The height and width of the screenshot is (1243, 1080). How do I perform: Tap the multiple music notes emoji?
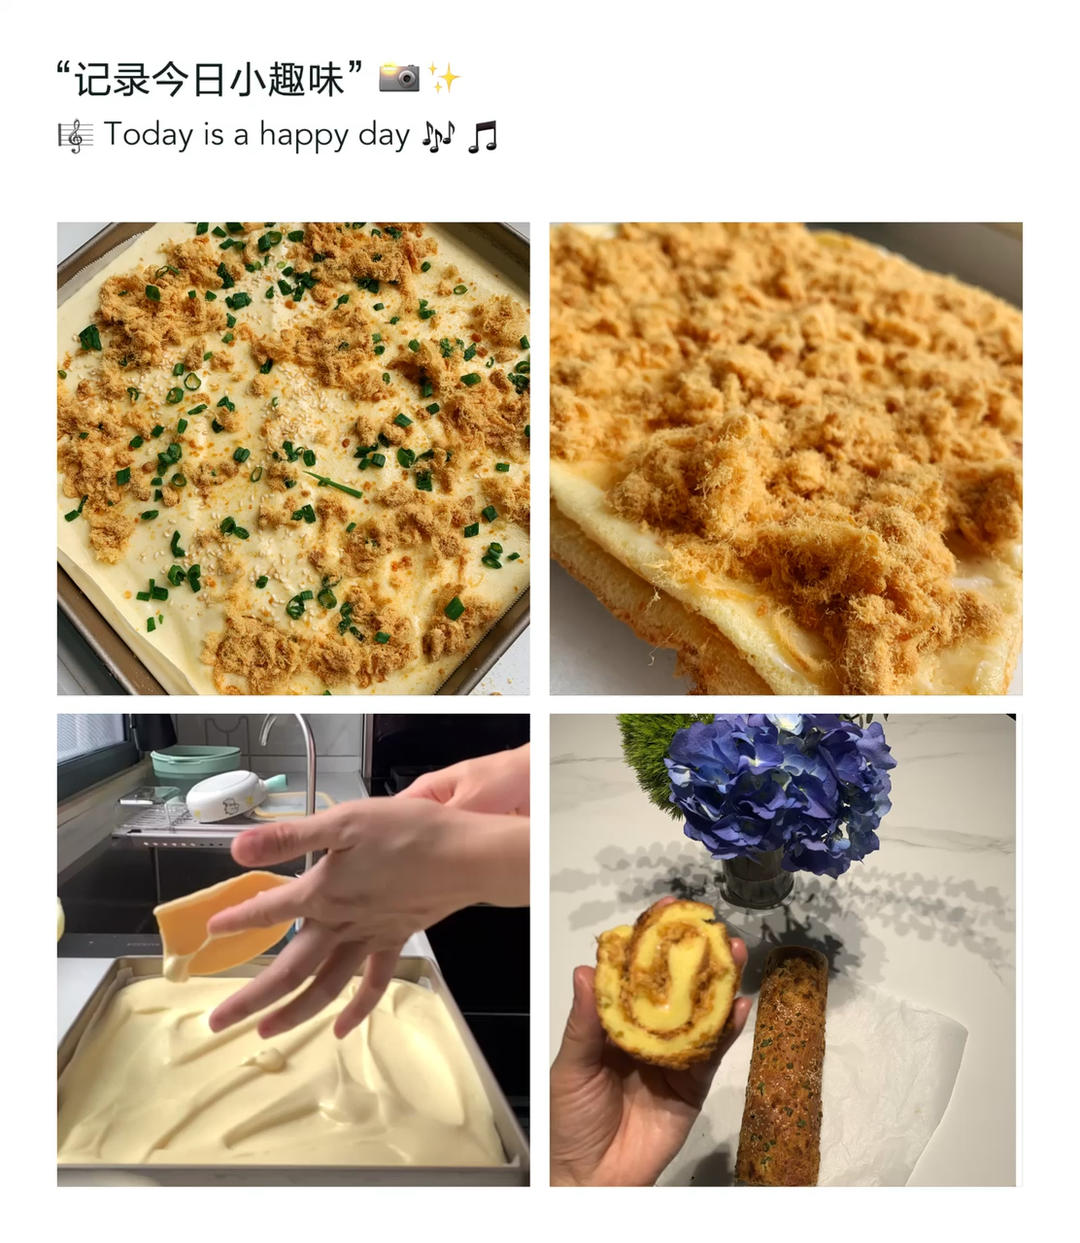(x=438, y=136)
